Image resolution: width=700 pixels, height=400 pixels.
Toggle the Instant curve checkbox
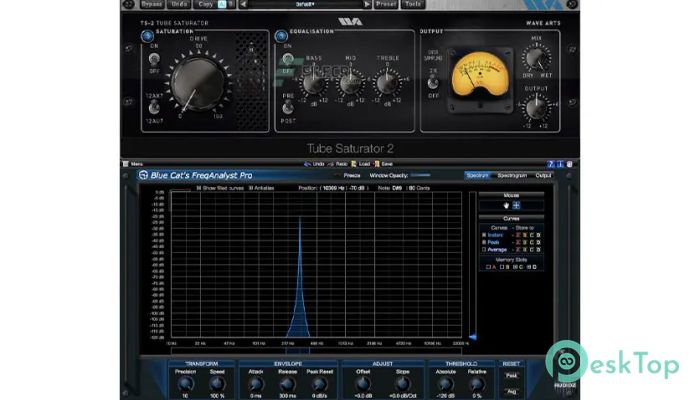[484, 235]
